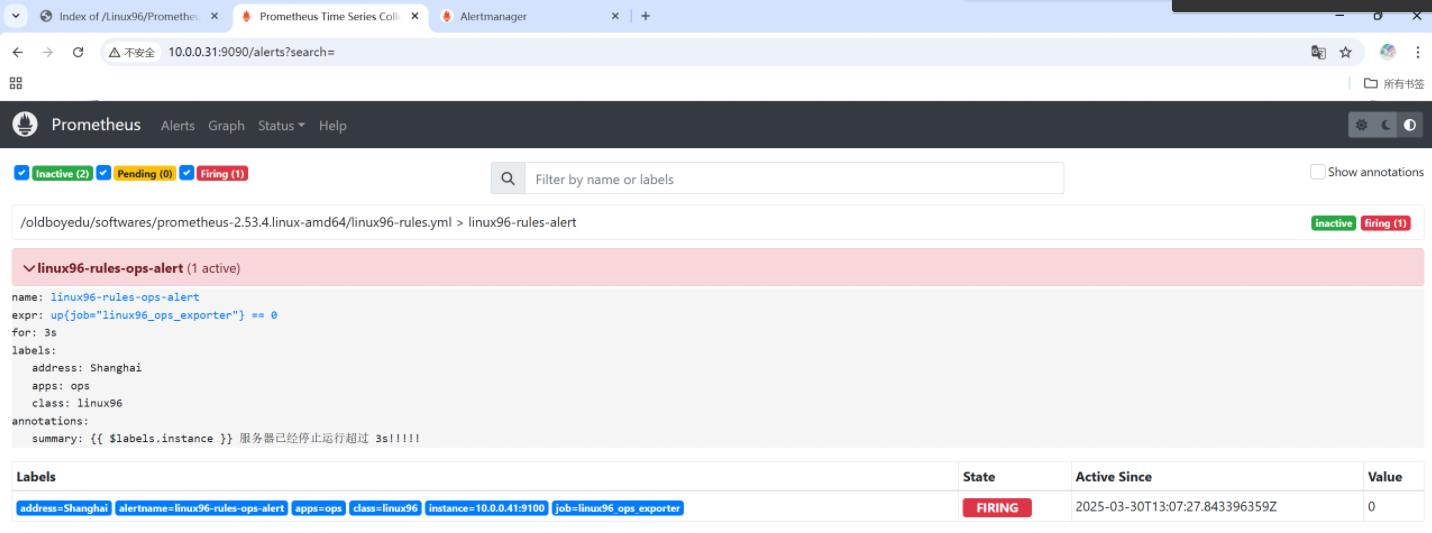
Task: Click the linux96-rules.yml rule group path
Action: pyautogui.click(x=298, y=222)
